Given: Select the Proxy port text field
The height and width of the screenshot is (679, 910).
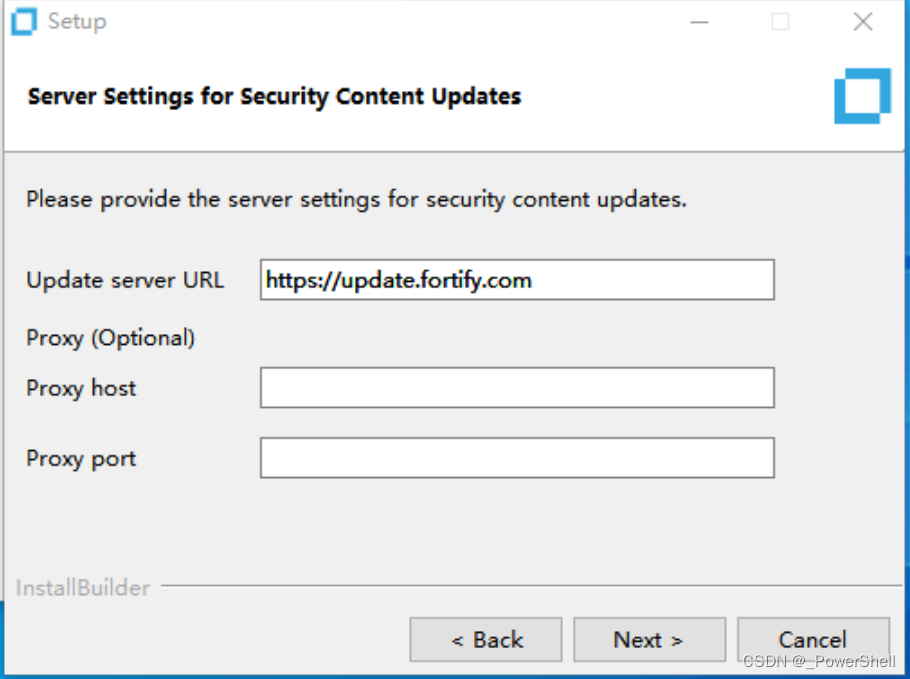Looking at the screenshot, I should [517, 458].
